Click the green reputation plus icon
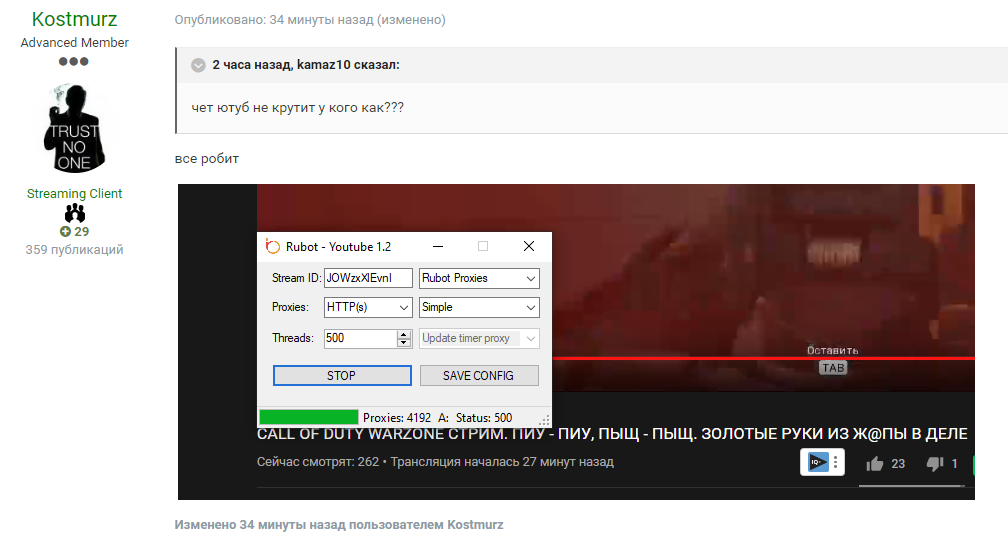 [65, 232]
